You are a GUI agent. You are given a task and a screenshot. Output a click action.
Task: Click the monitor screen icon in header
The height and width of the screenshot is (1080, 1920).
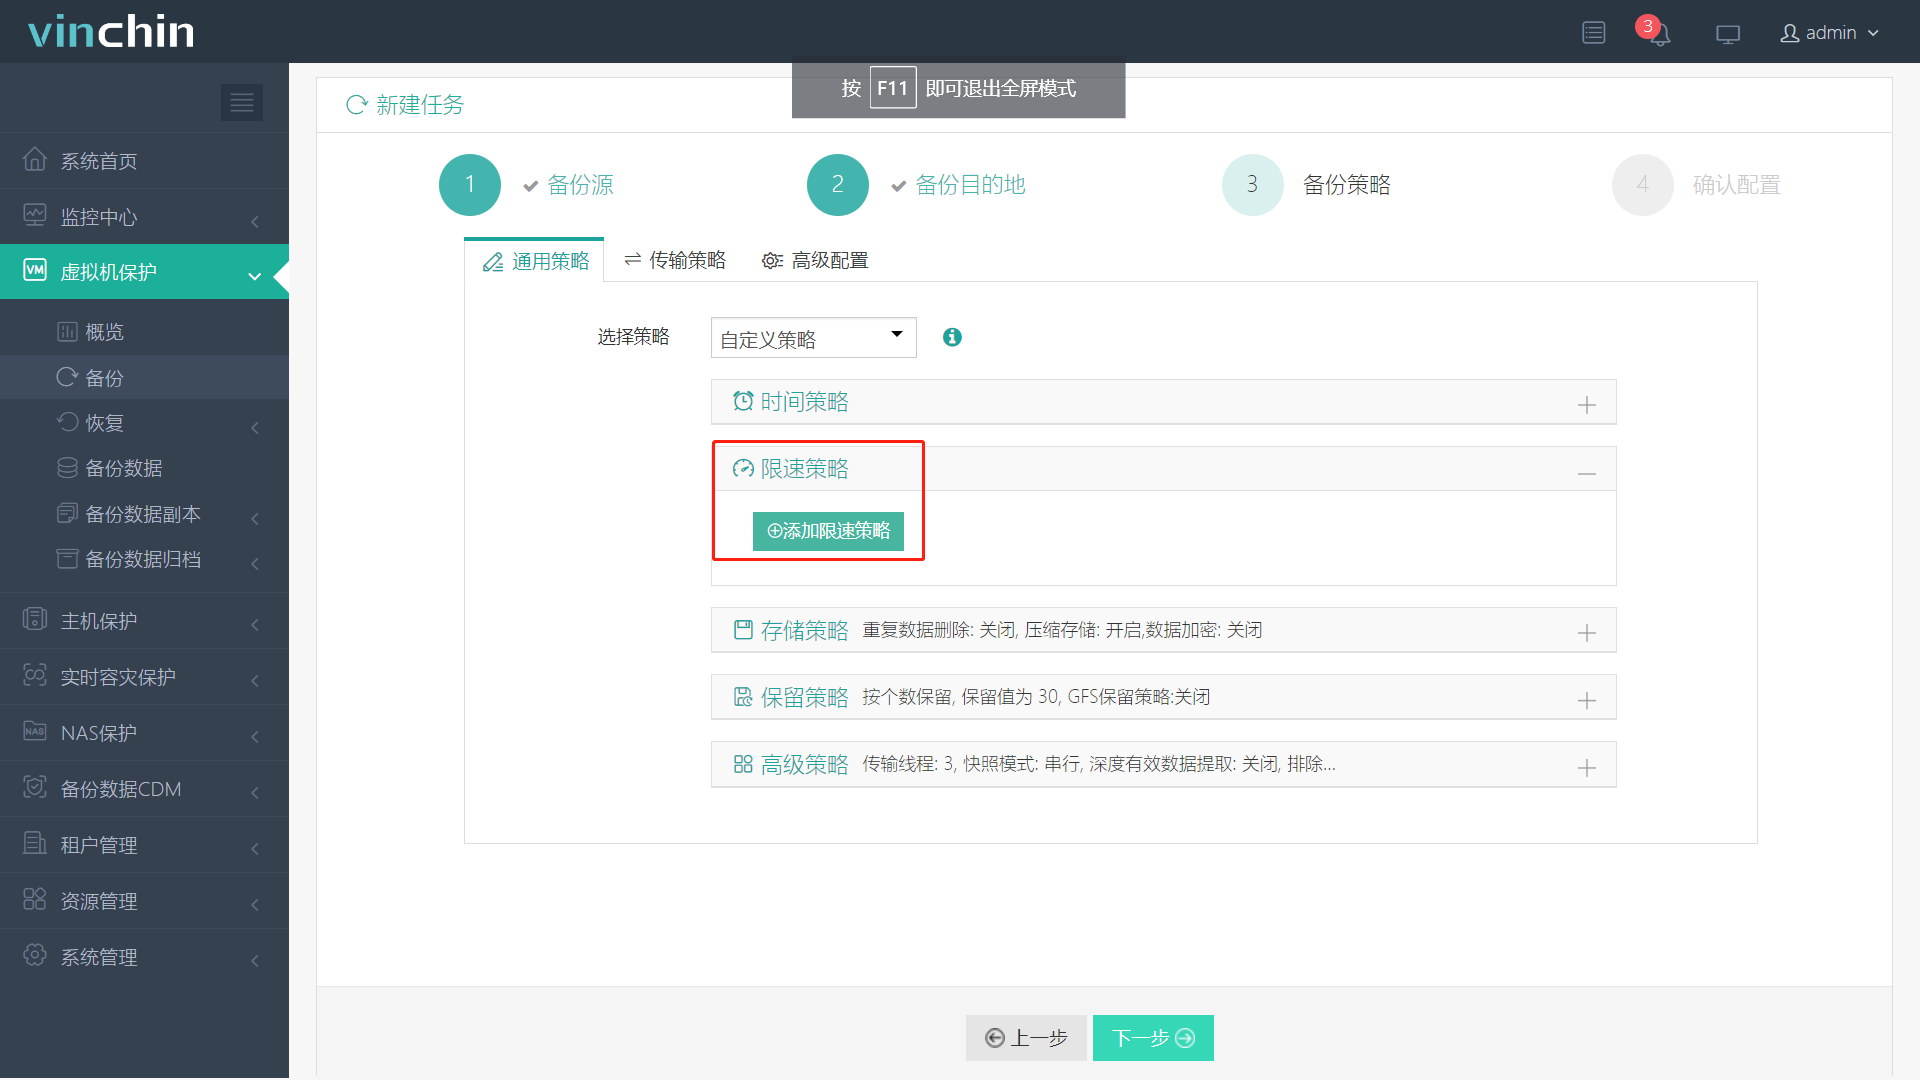(x=1727, y=34)
